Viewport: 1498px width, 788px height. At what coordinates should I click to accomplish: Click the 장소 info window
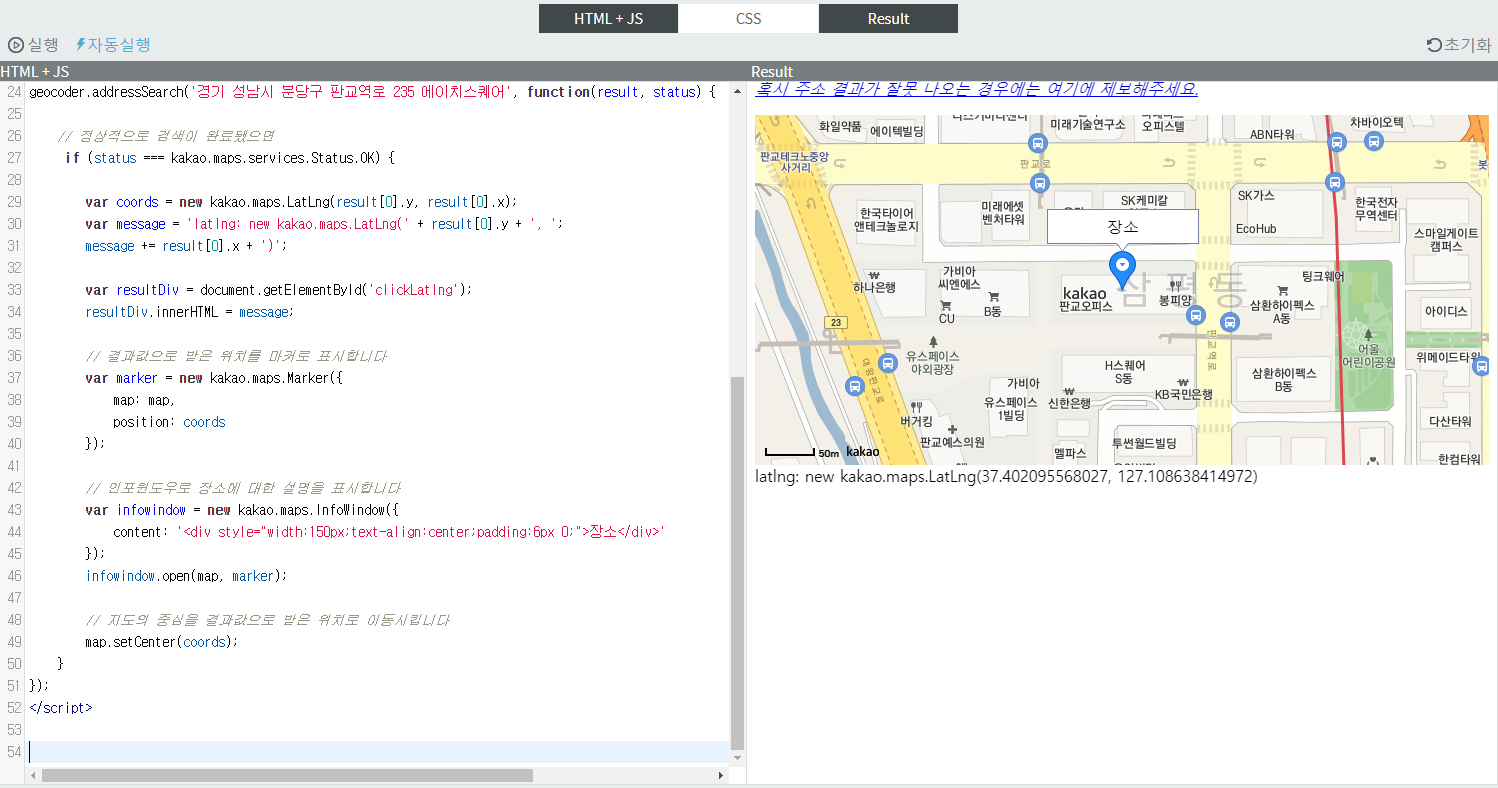[x=1122, y=227]
